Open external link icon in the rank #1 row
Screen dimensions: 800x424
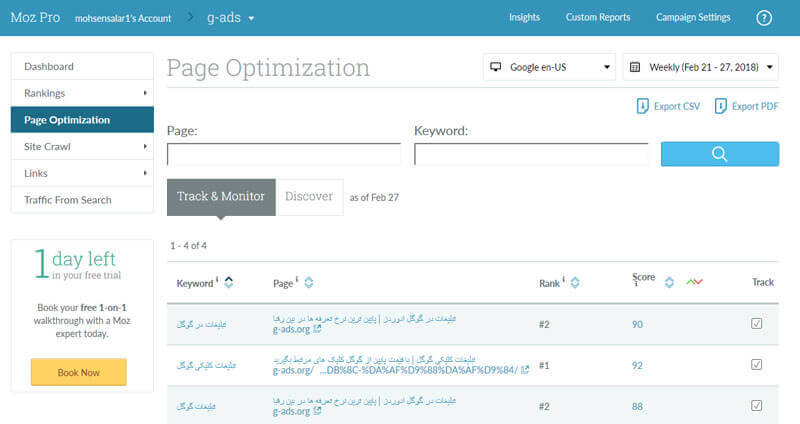point(524,370)
